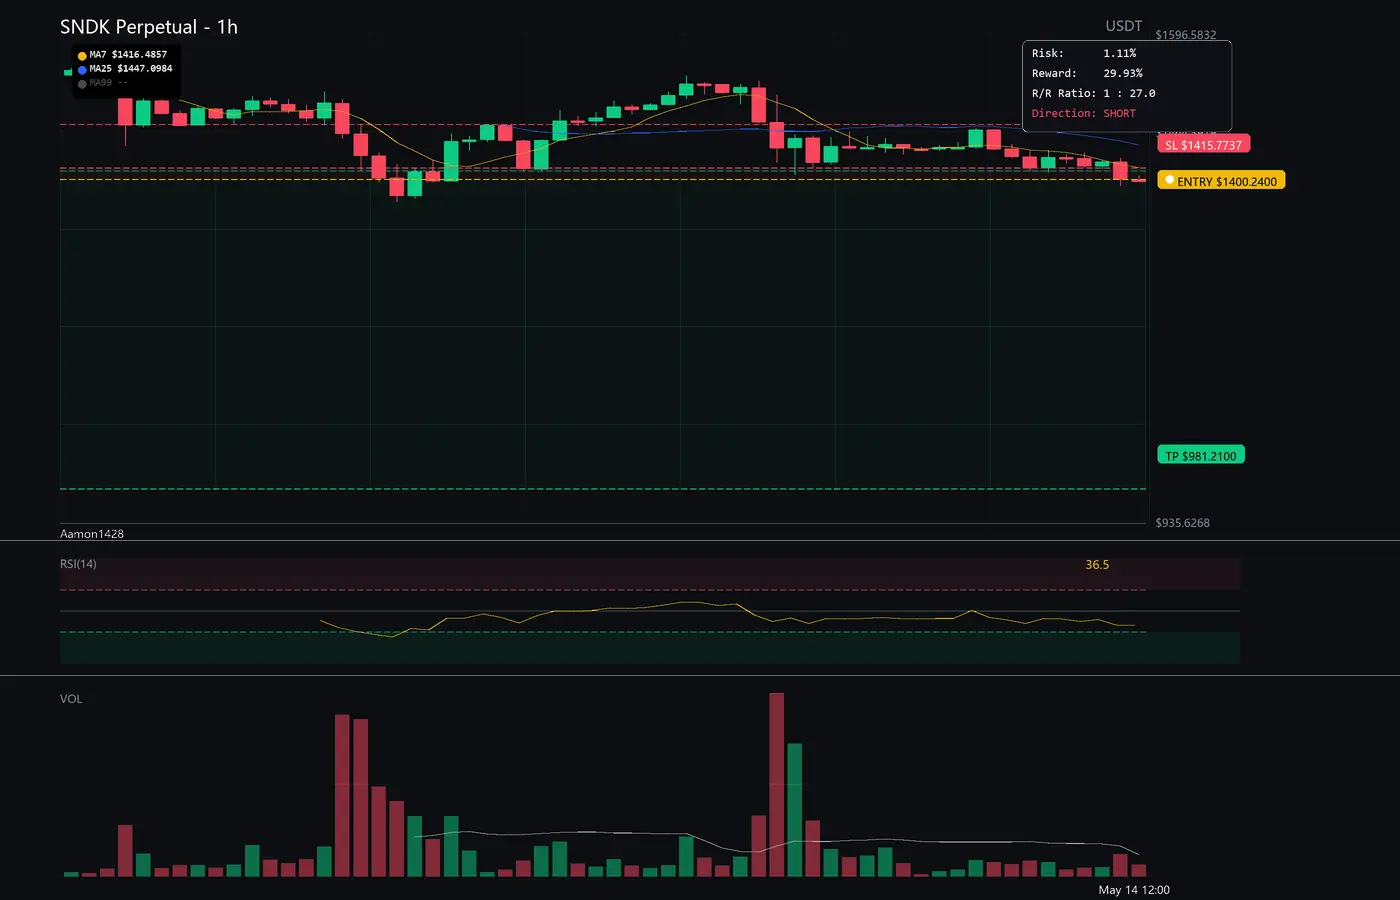Select the SL $1415.7737 stop-loss tag
Viewport: 1400px width, 900px height.
point(1204,144)
